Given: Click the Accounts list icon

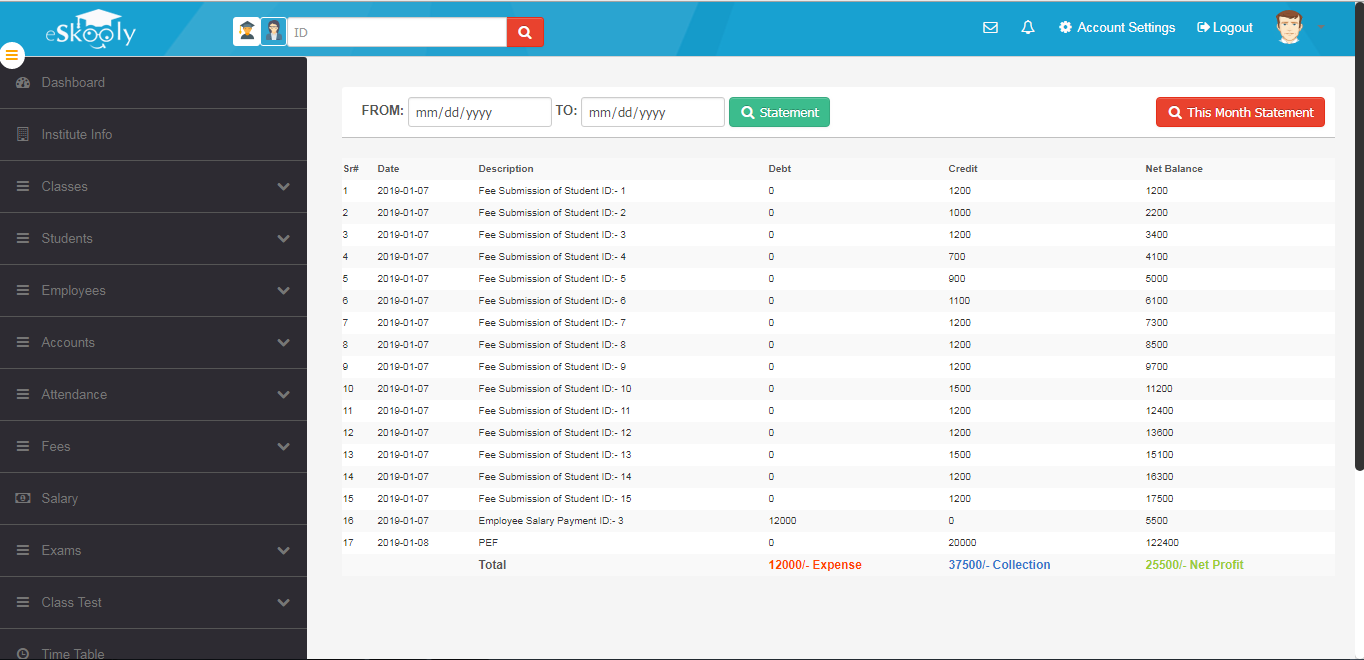Looking at the screenshot, I should click(23, 343).
